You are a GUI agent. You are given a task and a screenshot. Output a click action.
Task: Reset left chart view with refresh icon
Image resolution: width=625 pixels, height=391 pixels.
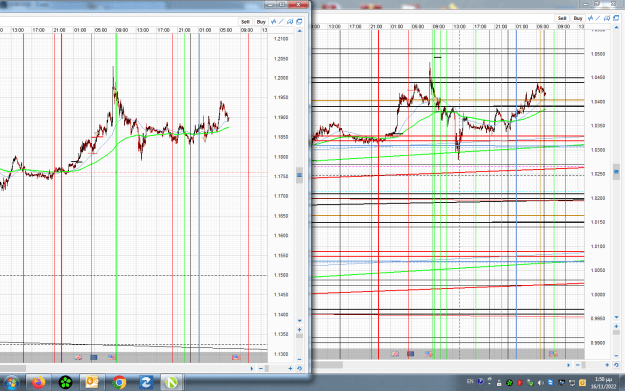tap(300, 369)
